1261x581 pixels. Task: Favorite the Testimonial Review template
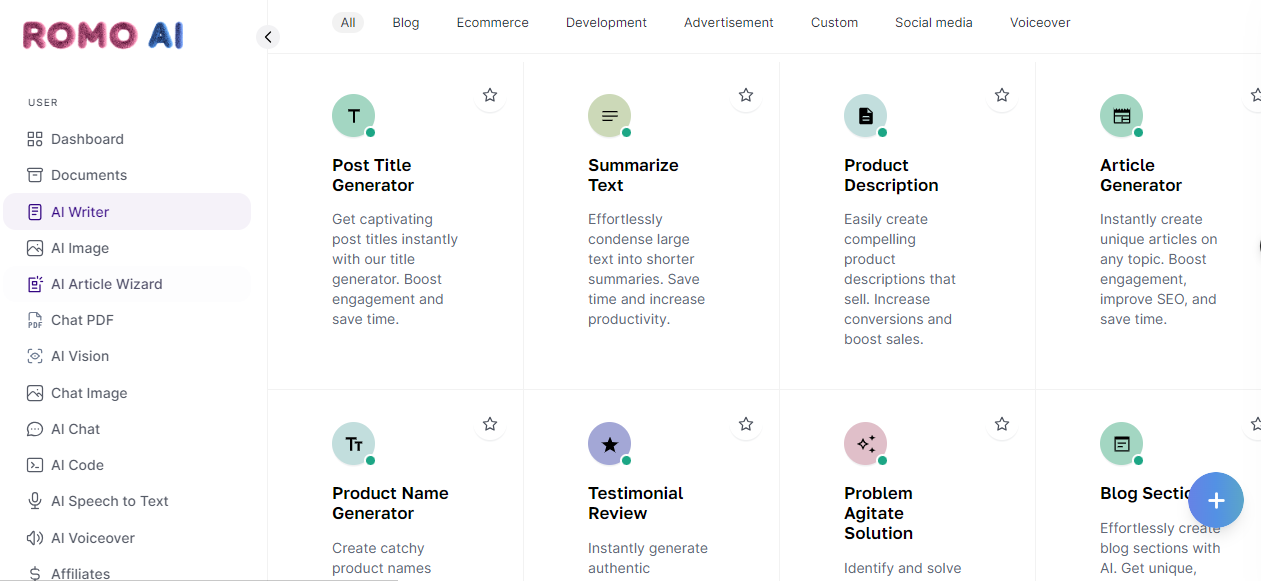point(746,424)
